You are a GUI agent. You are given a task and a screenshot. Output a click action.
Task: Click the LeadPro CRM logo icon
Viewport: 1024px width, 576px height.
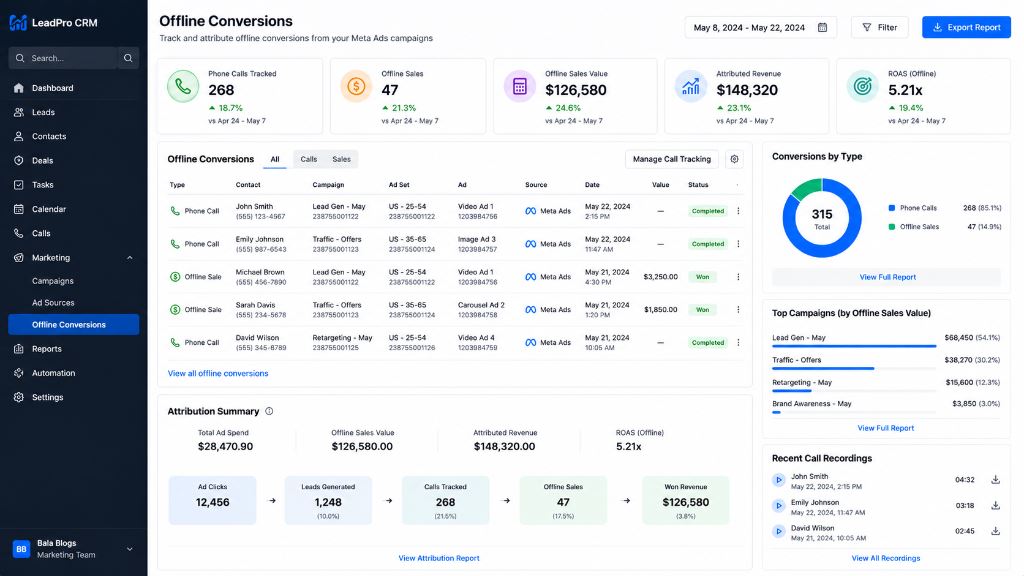pos(18,22)
